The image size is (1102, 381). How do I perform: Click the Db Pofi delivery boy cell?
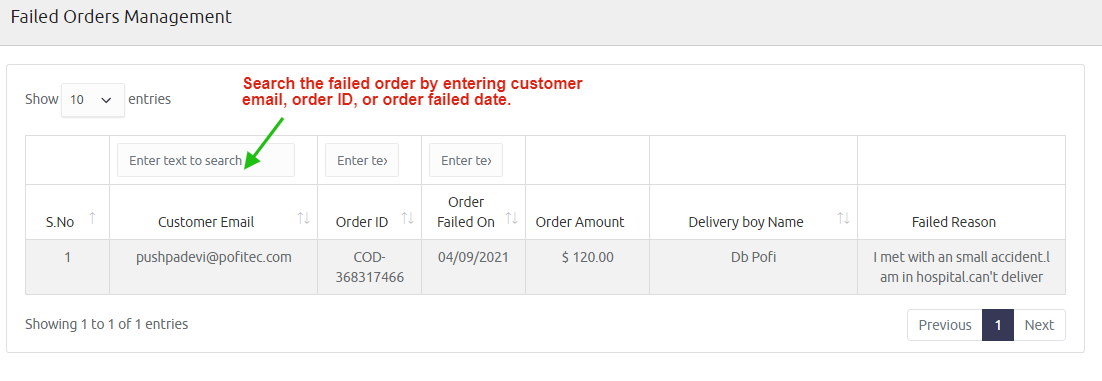tap(753, 257)
